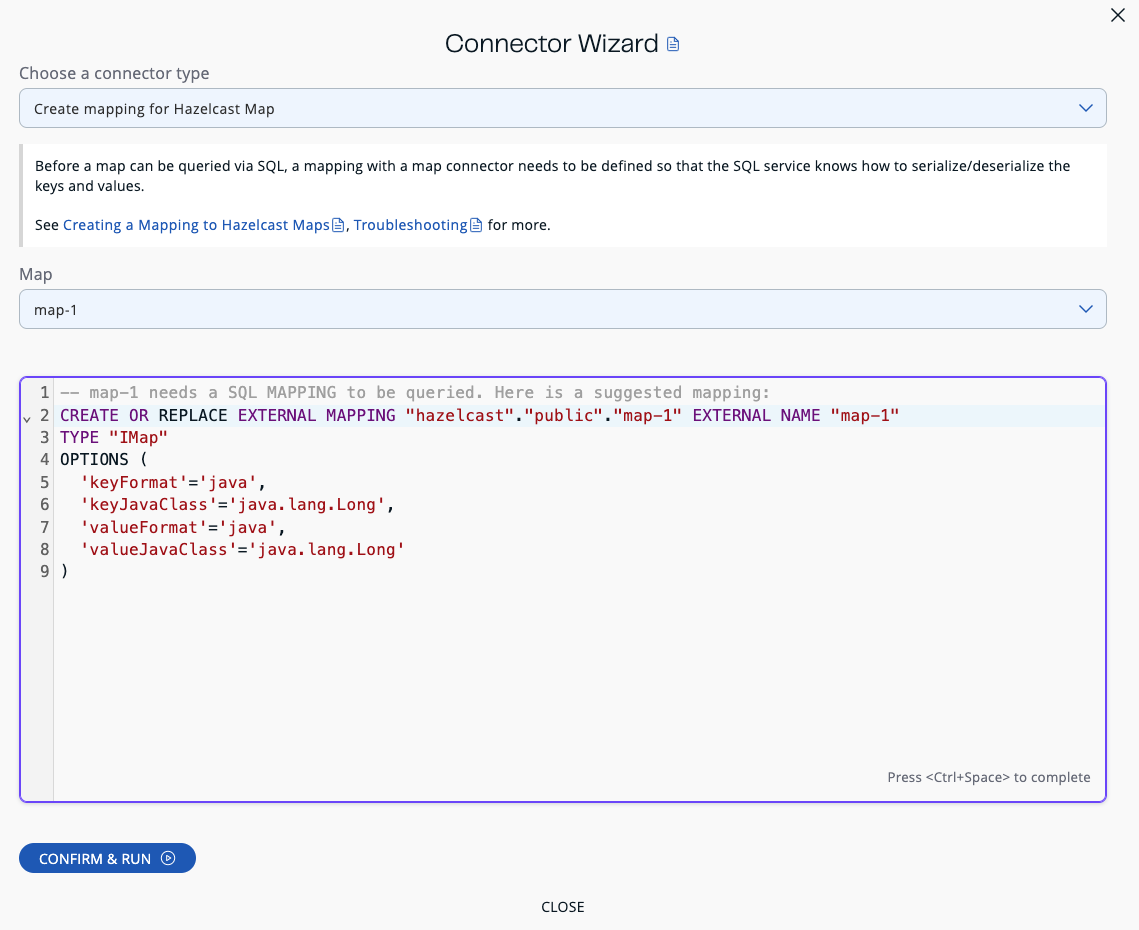Click document icon beside Troubleshooting link

(x=477, y=224)
